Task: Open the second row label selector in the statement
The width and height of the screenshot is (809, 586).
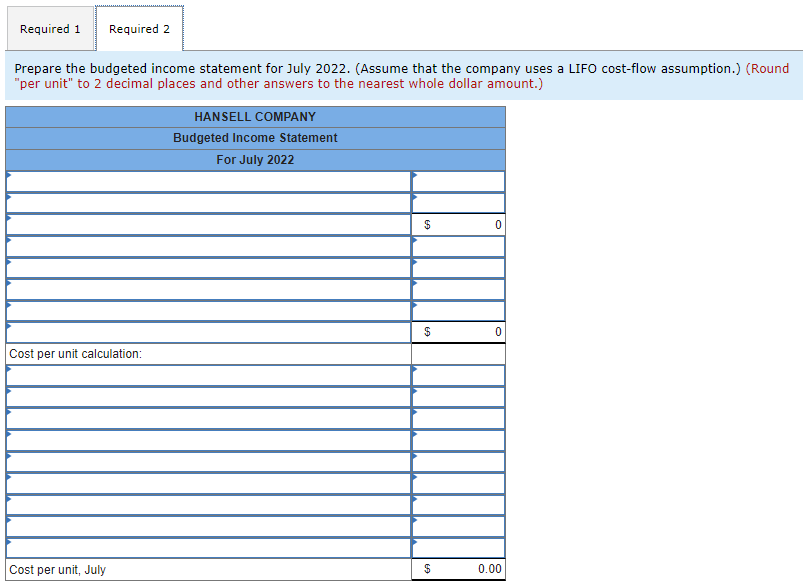Action: [x=200, y=203]
